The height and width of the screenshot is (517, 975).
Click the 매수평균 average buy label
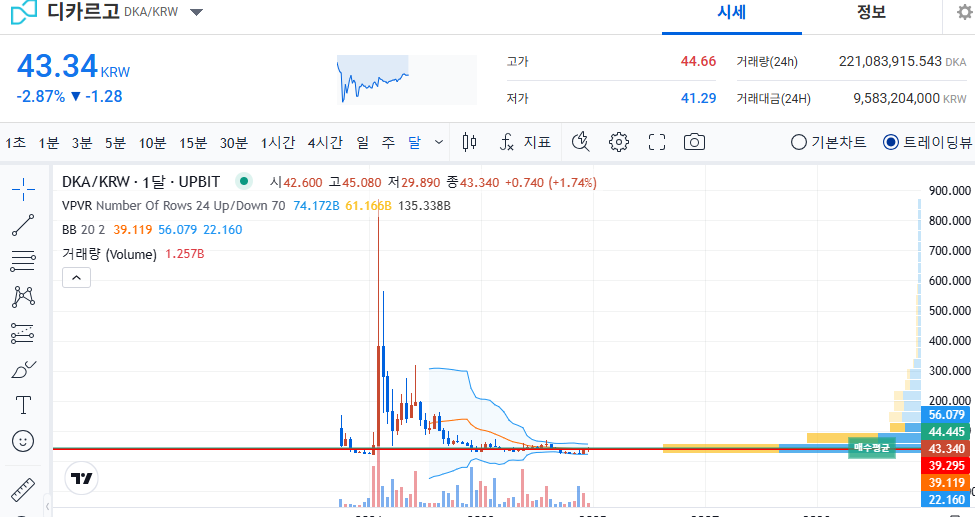[x=872, y=448]
